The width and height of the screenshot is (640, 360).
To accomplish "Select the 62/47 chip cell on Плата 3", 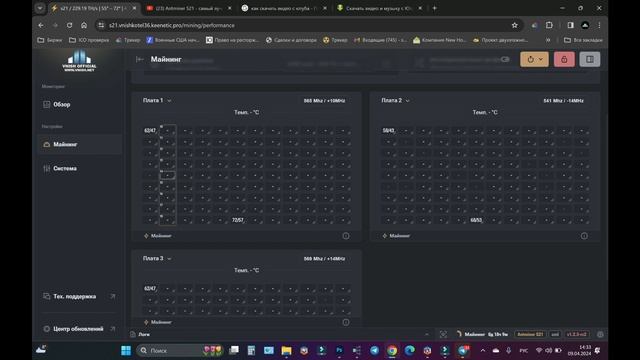I will point(150,289).
